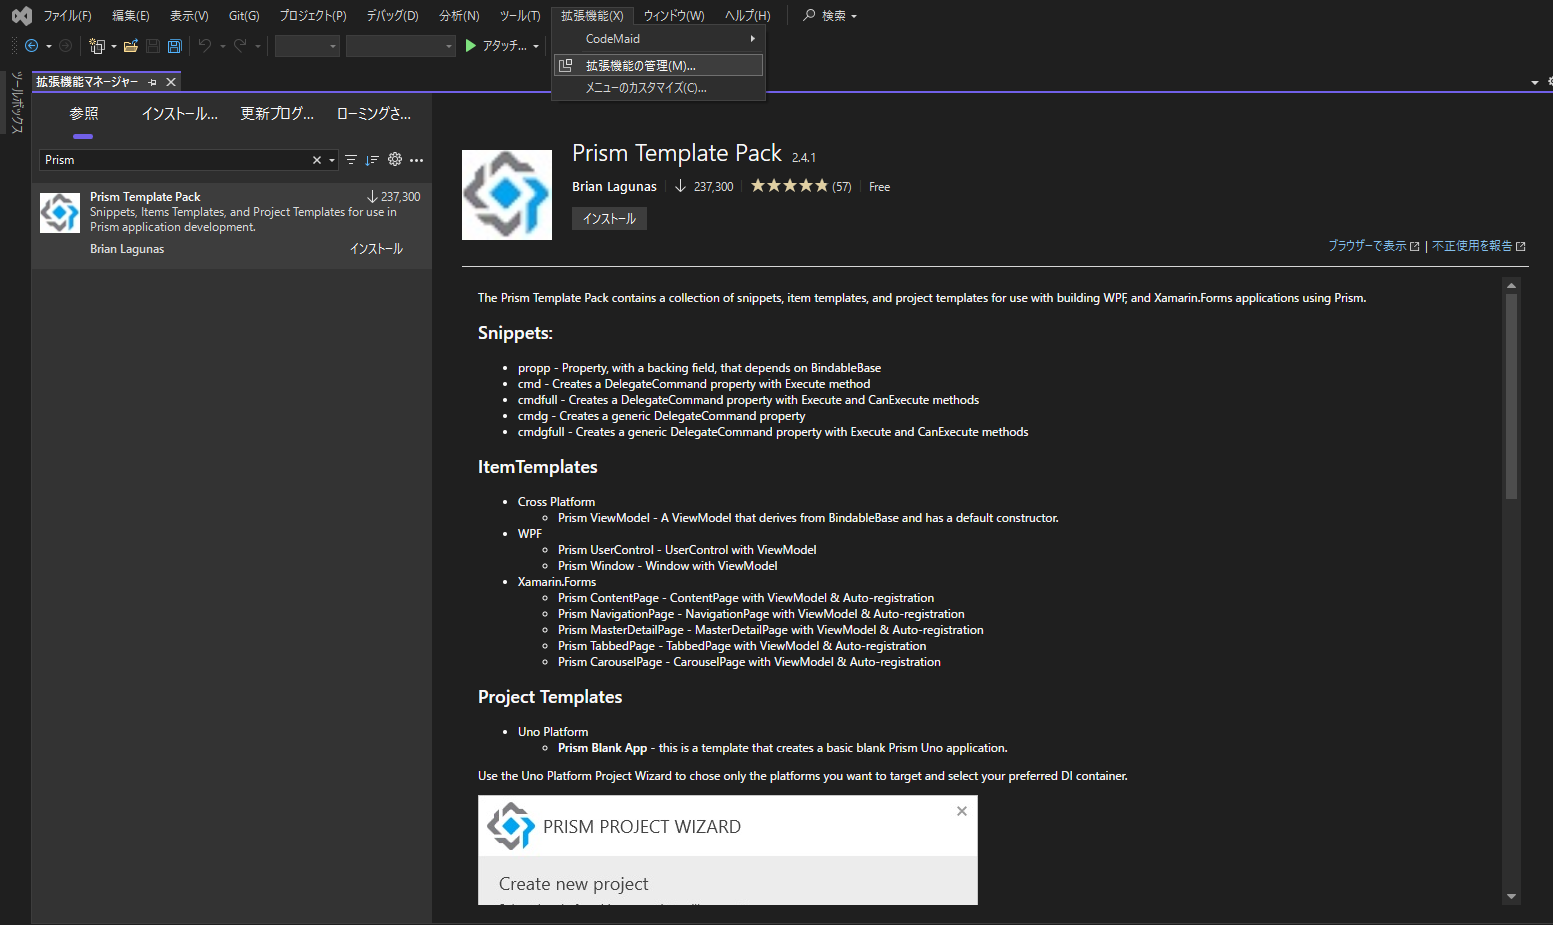
Task: Click the Prism search input field
Action: (x=176, y=160)
